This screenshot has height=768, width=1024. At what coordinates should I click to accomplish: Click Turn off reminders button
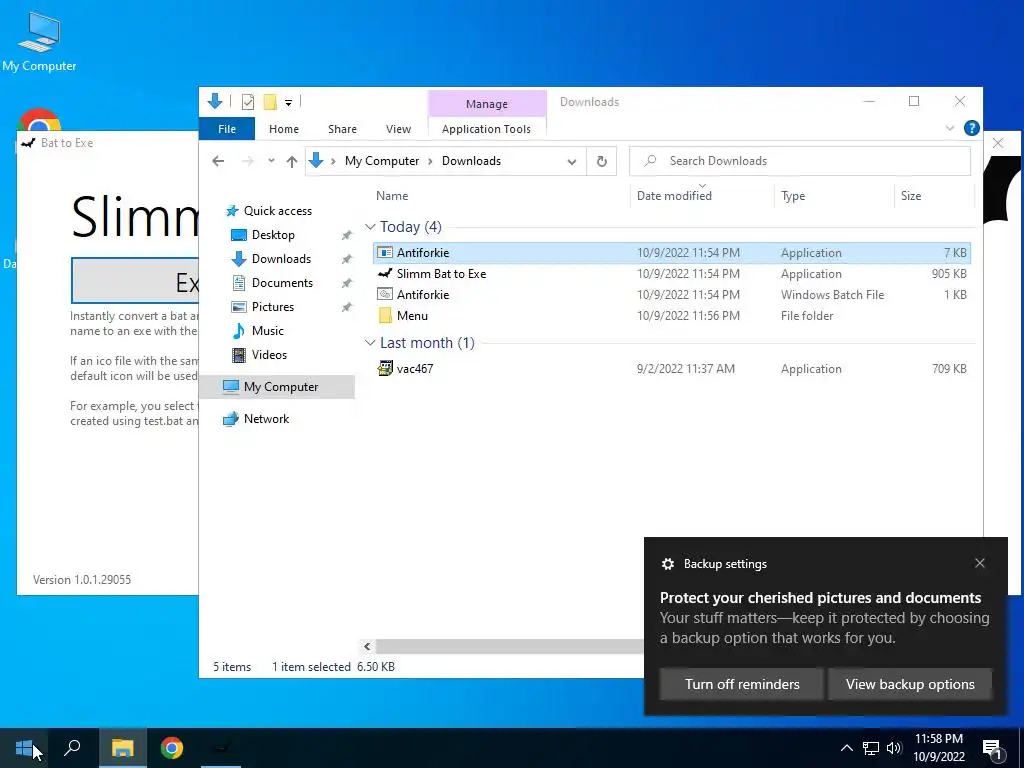click(742, 684)
